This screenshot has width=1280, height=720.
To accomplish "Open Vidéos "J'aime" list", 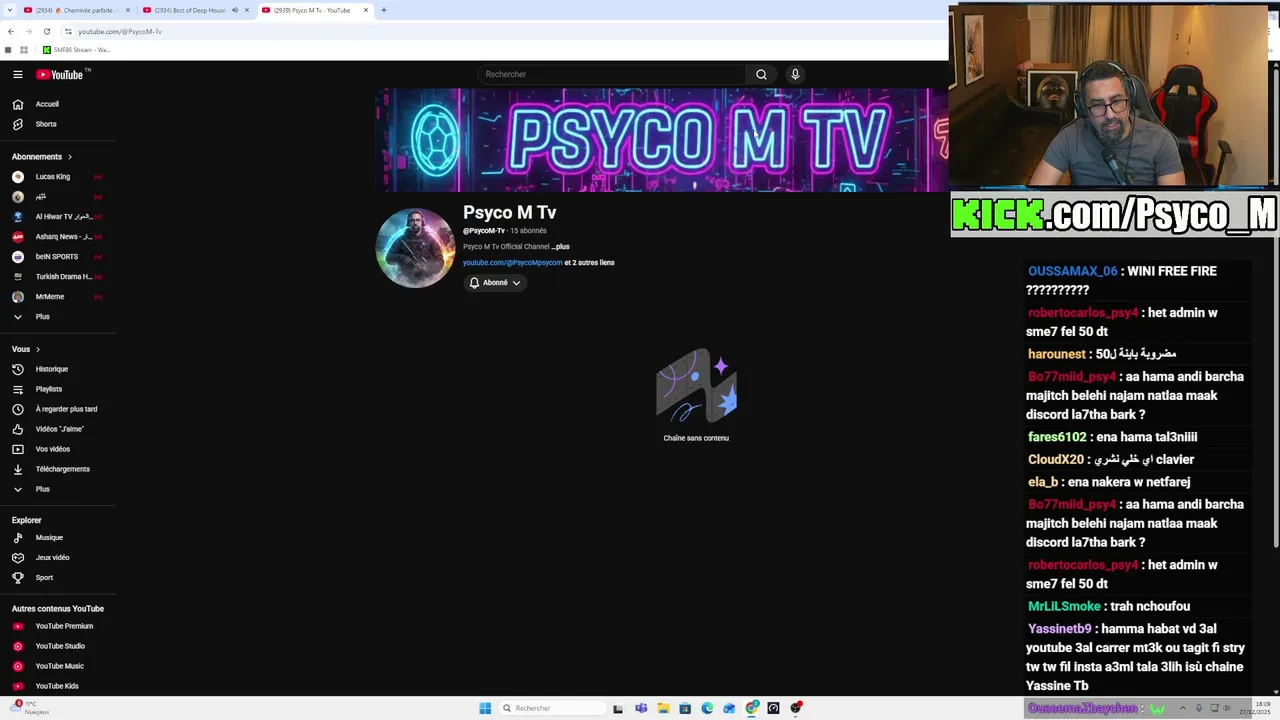I will pos(60,429).
